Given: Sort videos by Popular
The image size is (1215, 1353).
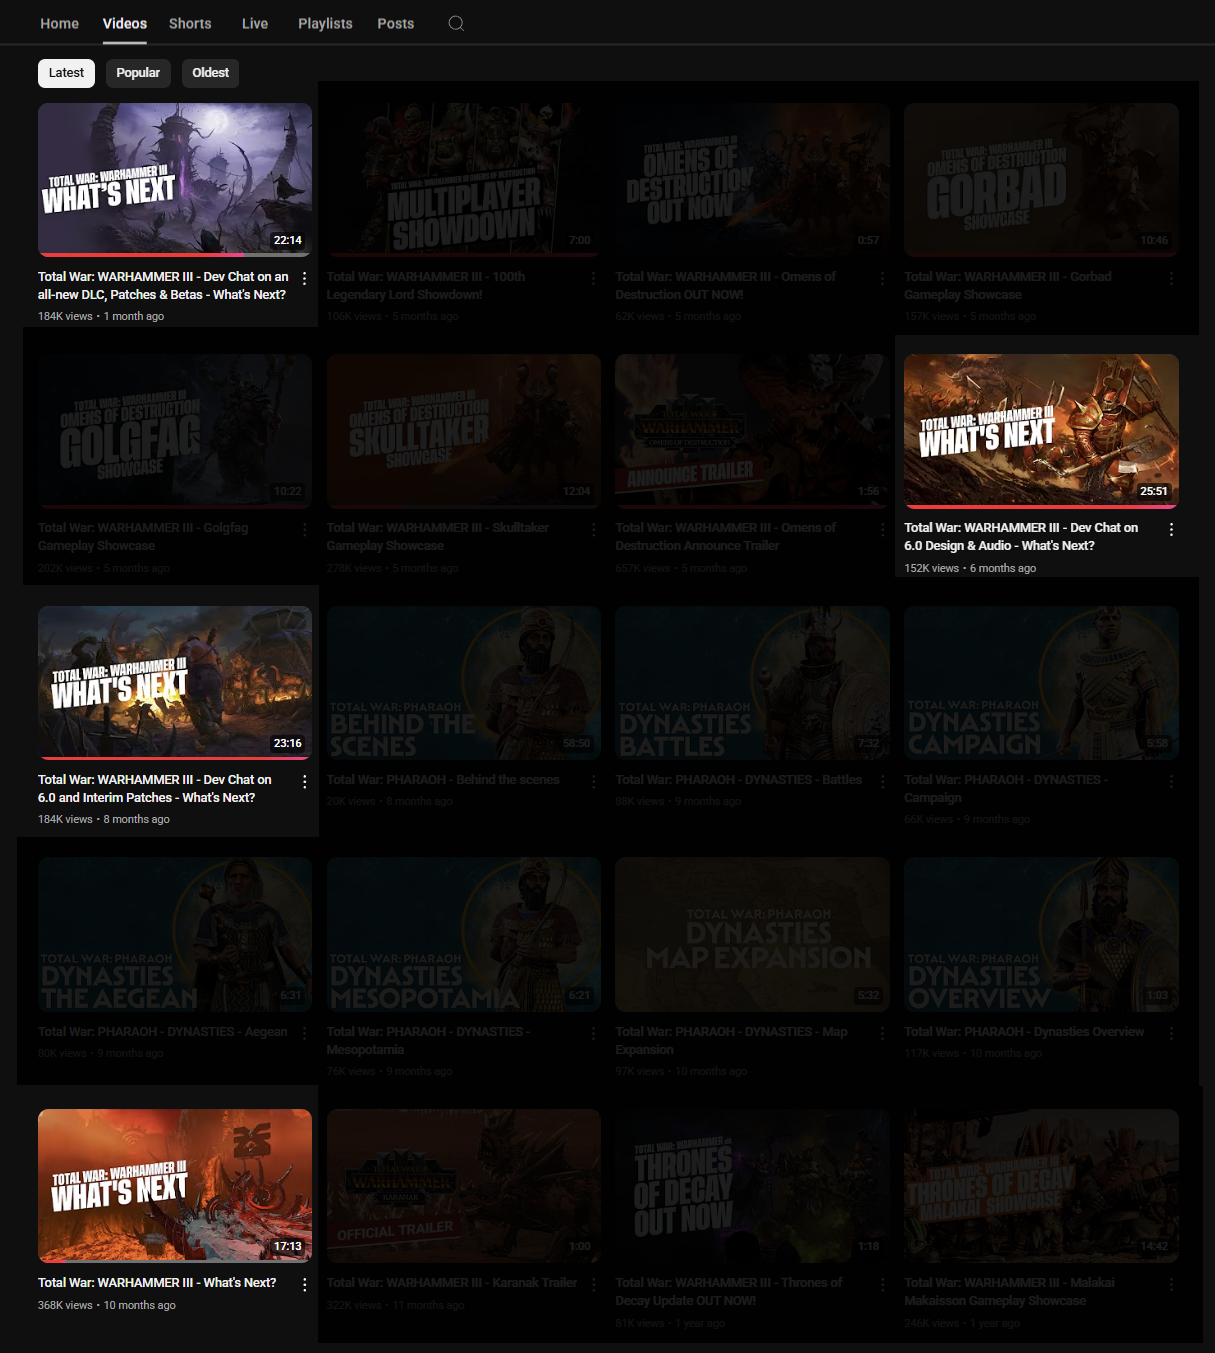Looking at the screenshot, I should [x=138, y=73].
